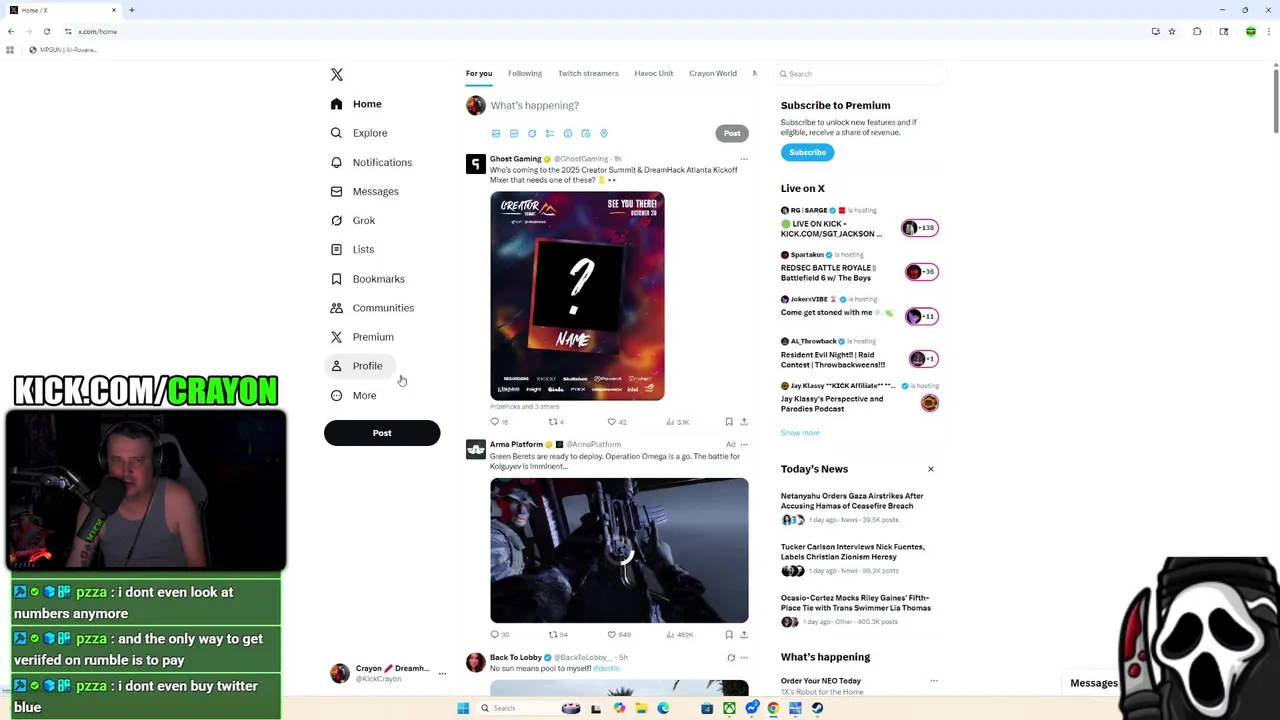Screen dimensions: 1280x720
Task: Open Spartakus REDSEC Battle Royale stream
Action: [x=860, y=267]
